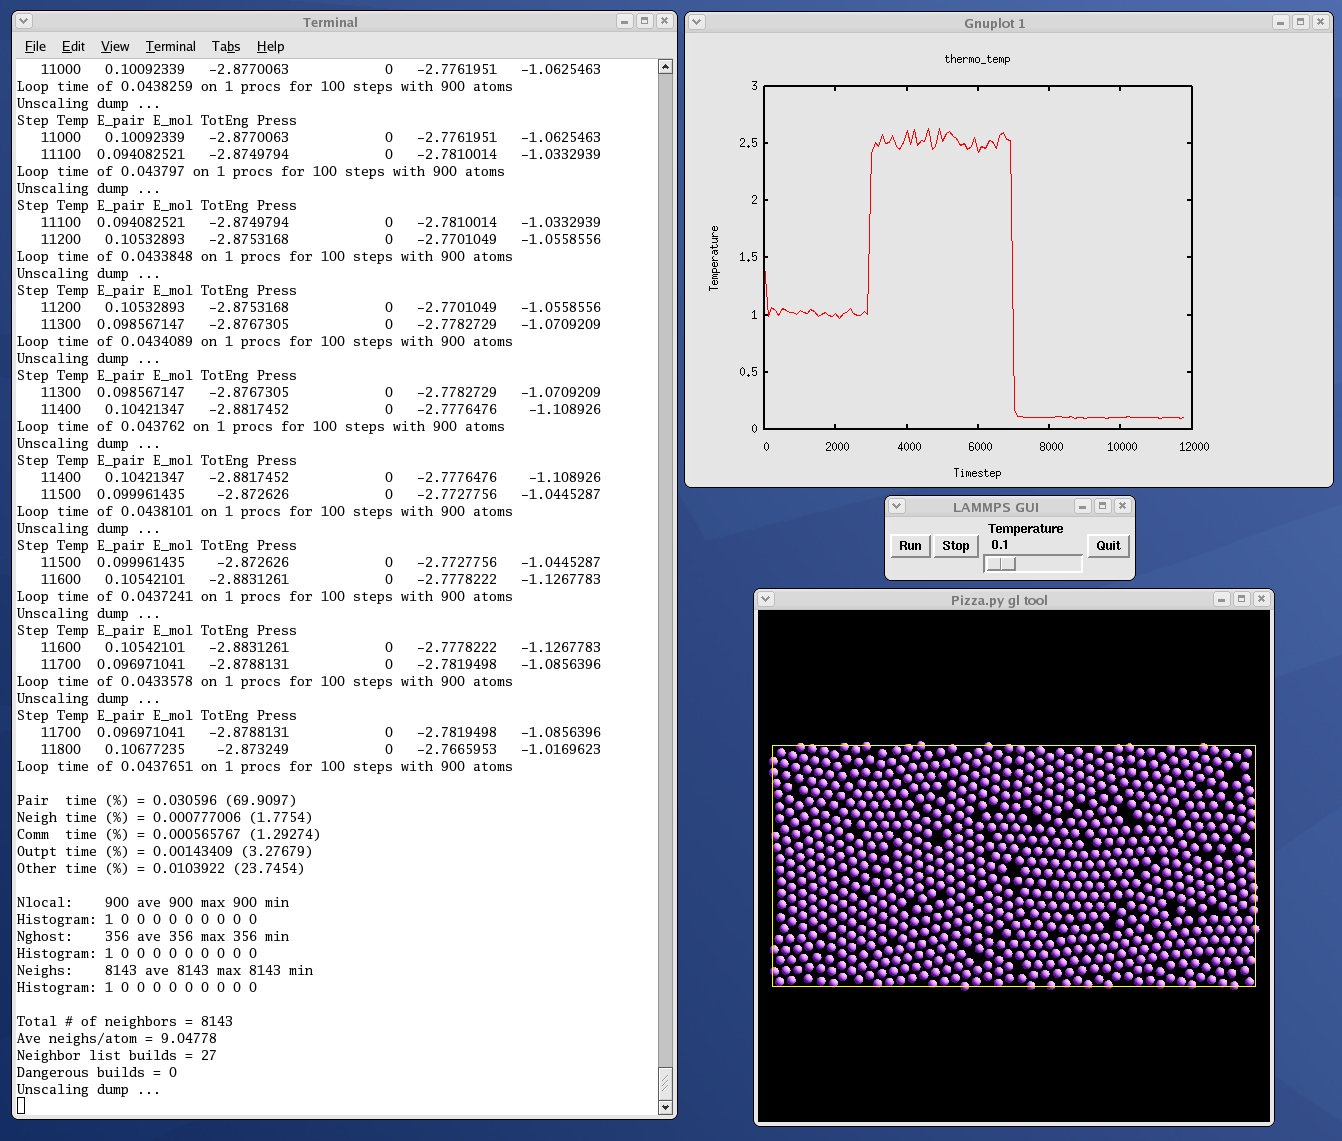This screenshot has height=1141, width=1342.
Task: Expand the Gnuplot 1 window menu chevron
Action: coord(697,22)
